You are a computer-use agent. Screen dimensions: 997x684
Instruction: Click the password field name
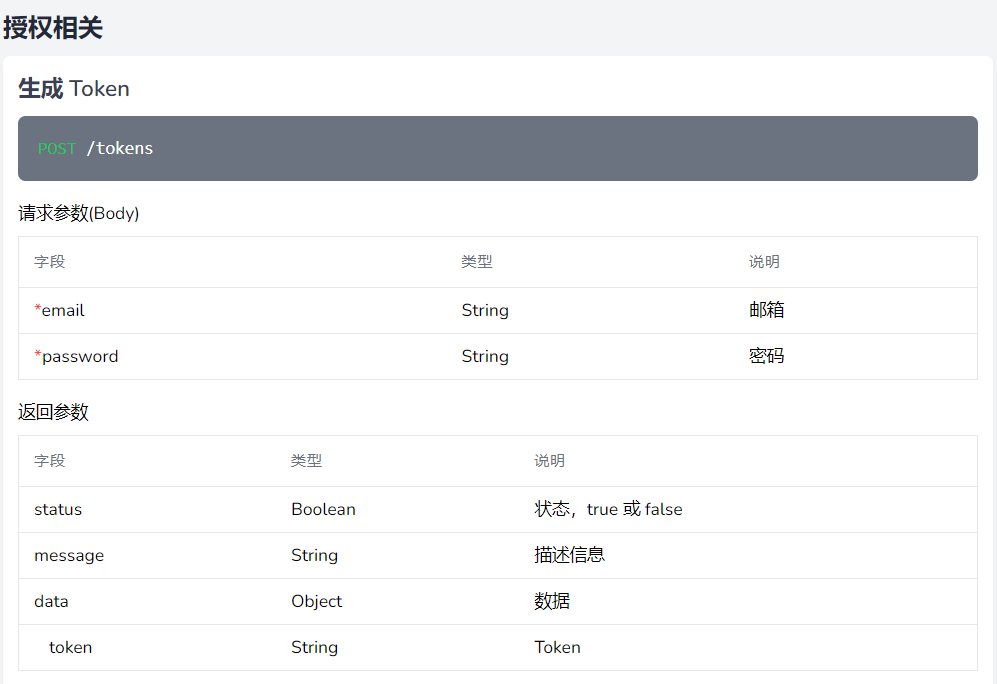click(x=79, y=357)
